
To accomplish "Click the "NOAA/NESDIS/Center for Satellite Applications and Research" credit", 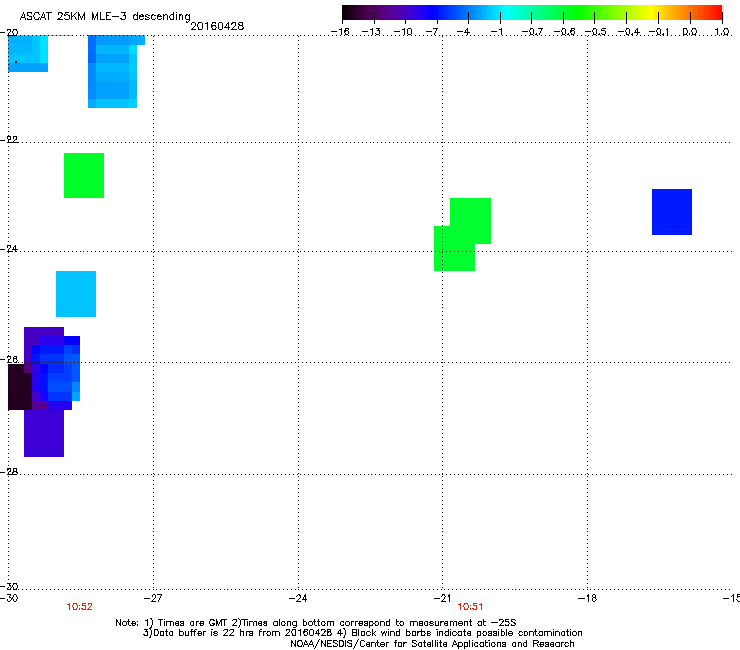I will 432,644.
